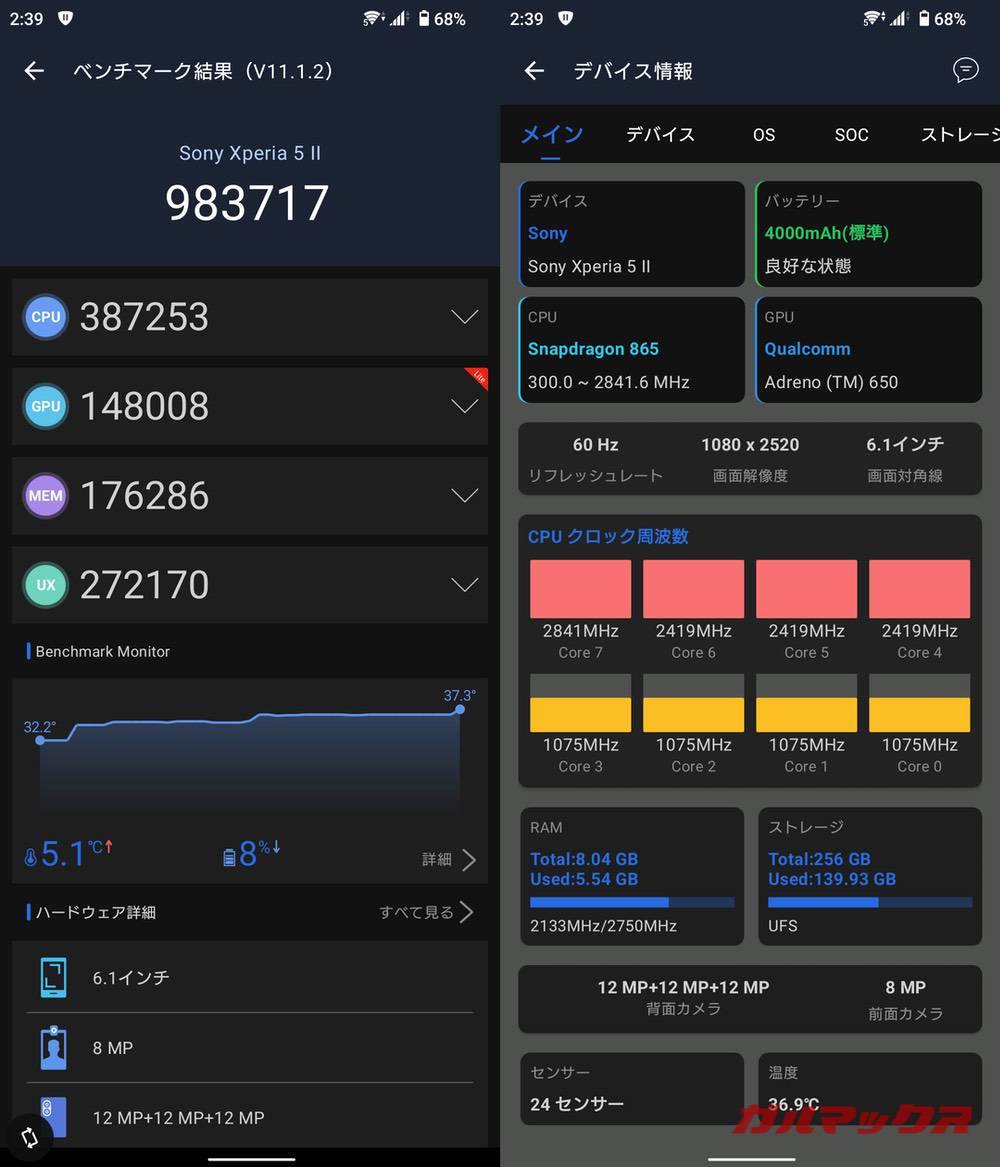Tap the 60 Hz リフレッシュレート value
Image resolution: width=1000 pixels, height=1167 pixels.
point(595,444)
